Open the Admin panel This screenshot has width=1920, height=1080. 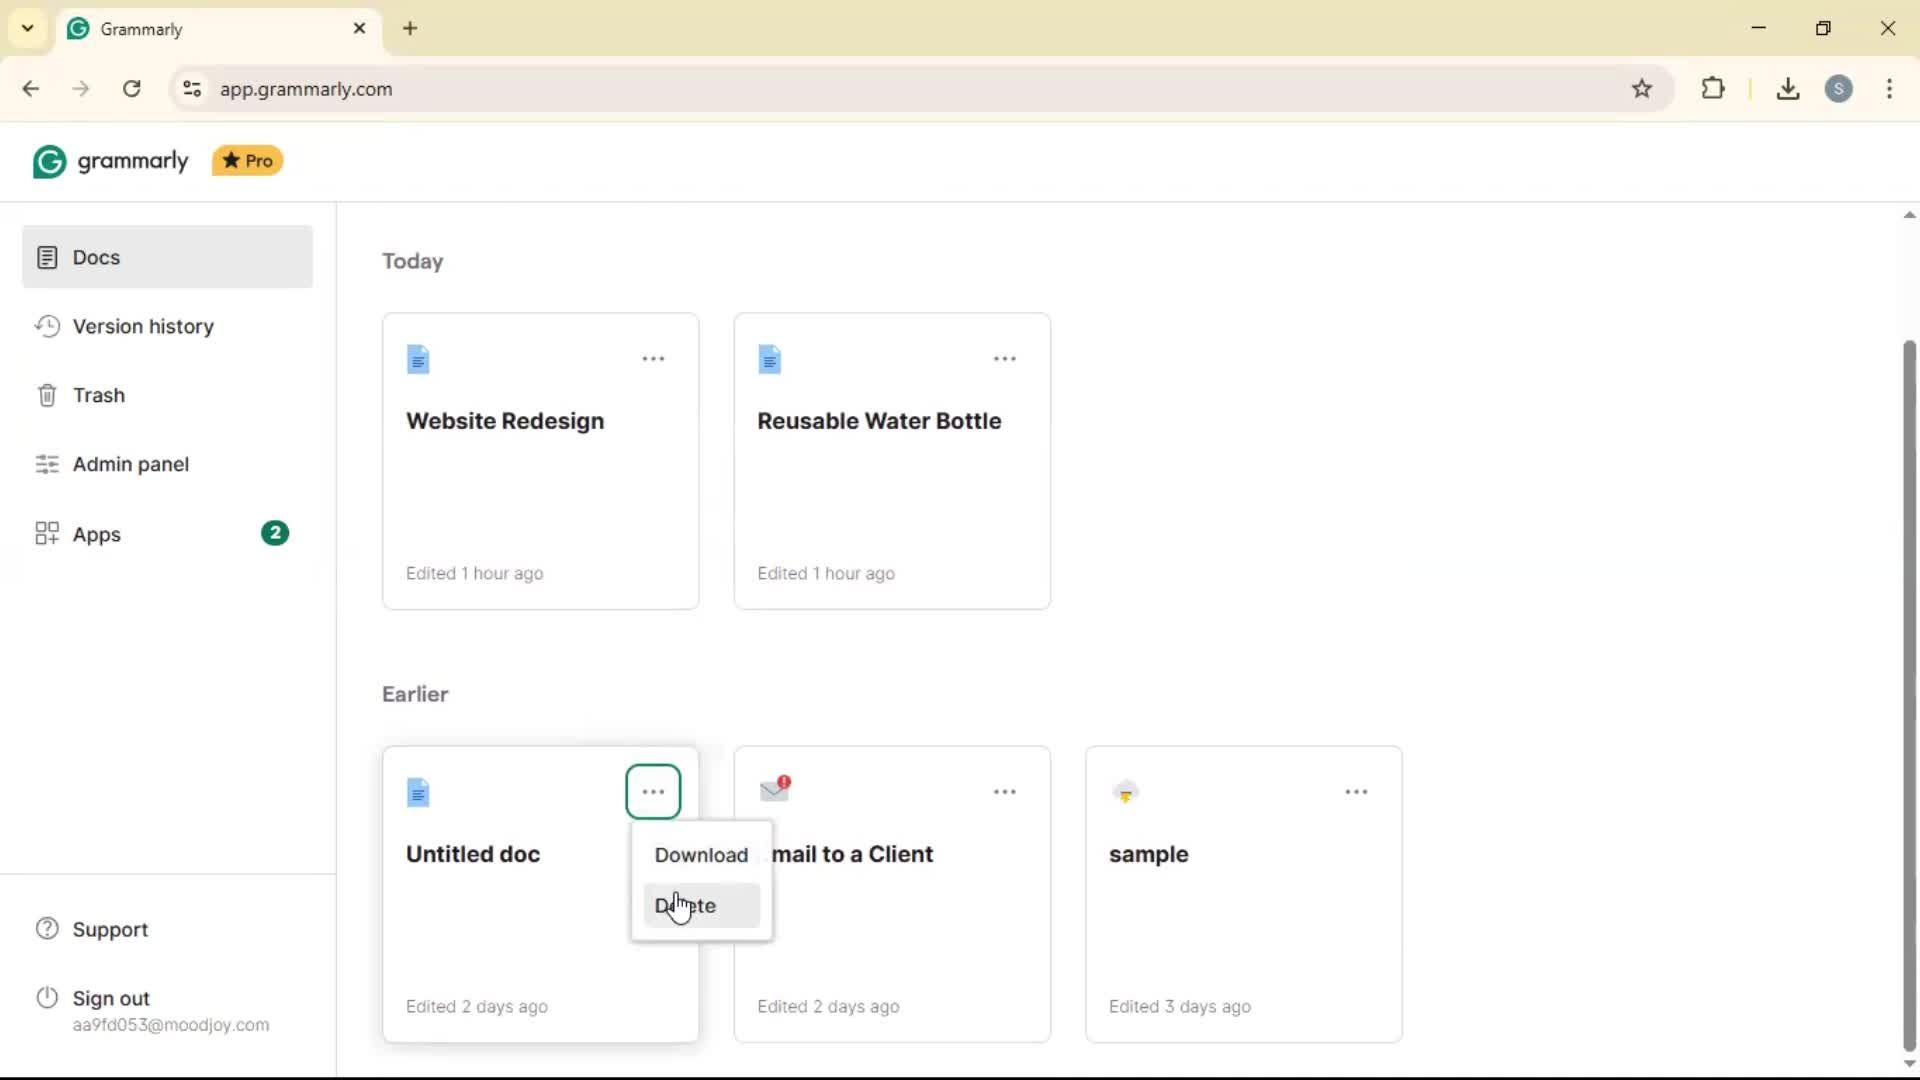[130, 465]
